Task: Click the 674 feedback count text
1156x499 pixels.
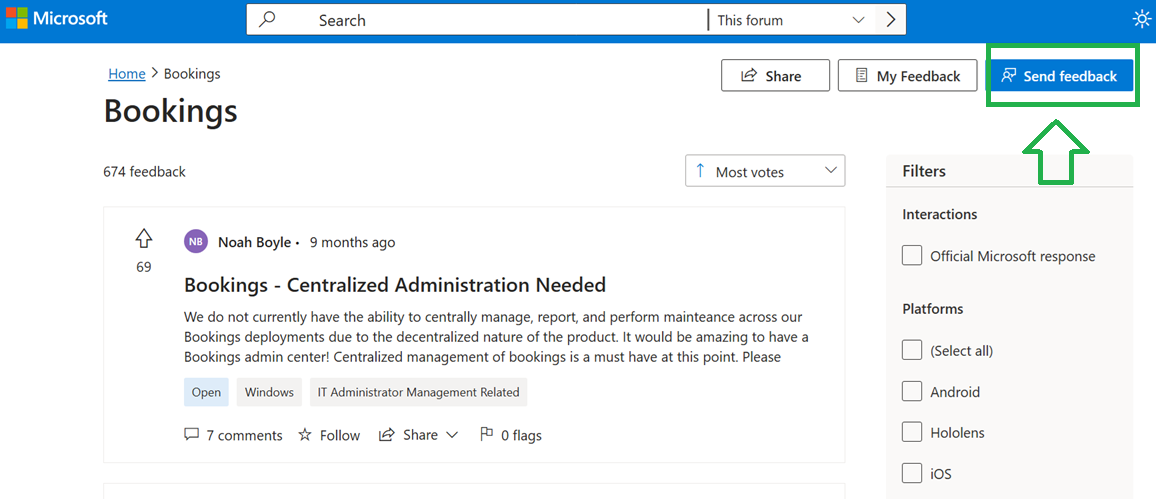Action: point(144,172)
